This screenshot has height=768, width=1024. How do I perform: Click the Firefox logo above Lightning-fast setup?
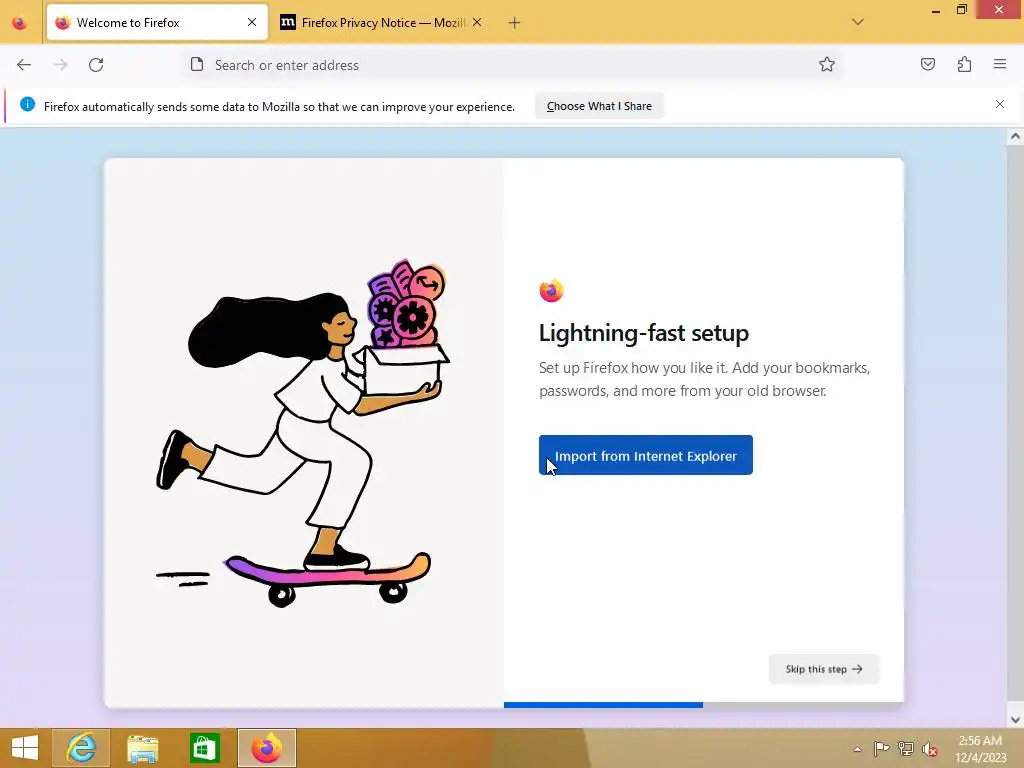pos(551,290)
